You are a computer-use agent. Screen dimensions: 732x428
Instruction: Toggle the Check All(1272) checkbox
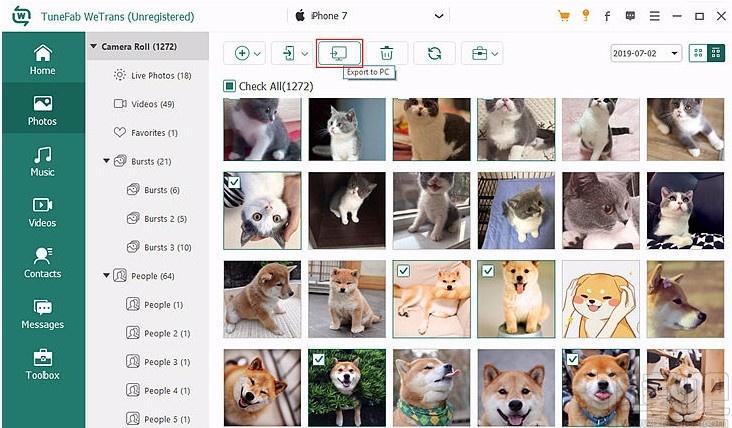[x=229, y=86]
